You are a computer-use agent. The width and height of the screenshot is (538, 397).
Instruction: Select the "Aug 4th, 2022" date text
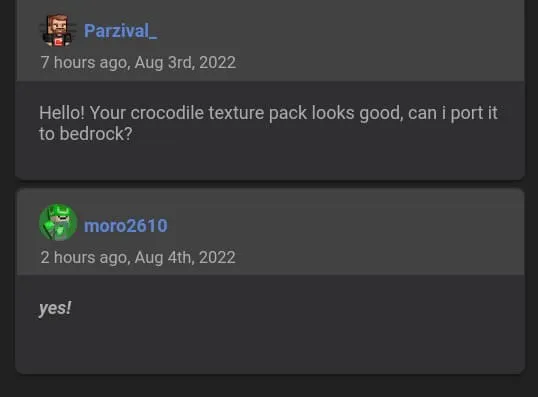185,257
